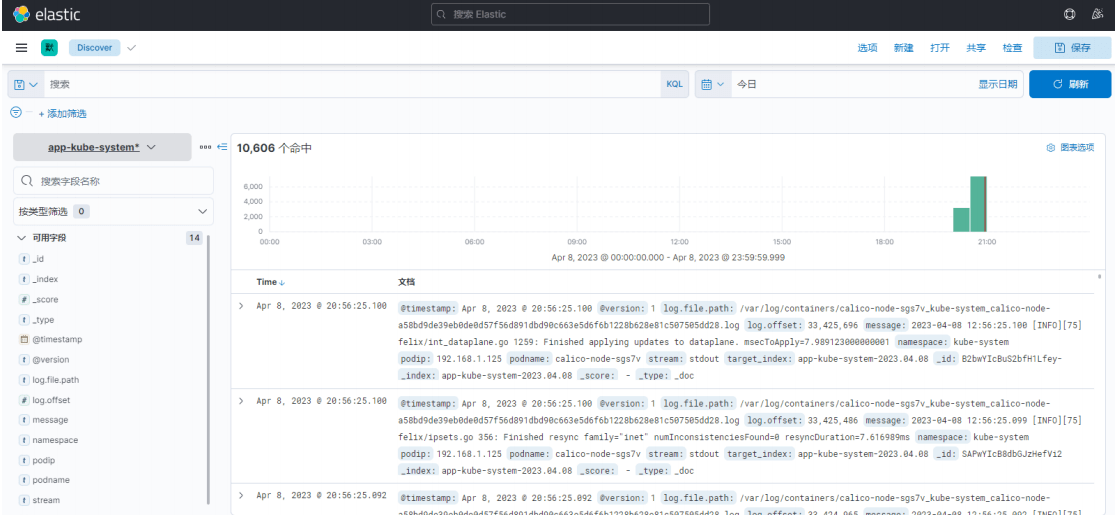Open the 检查 menu item
This screenshot has height=524, width=1117.
pos(1012,48)
